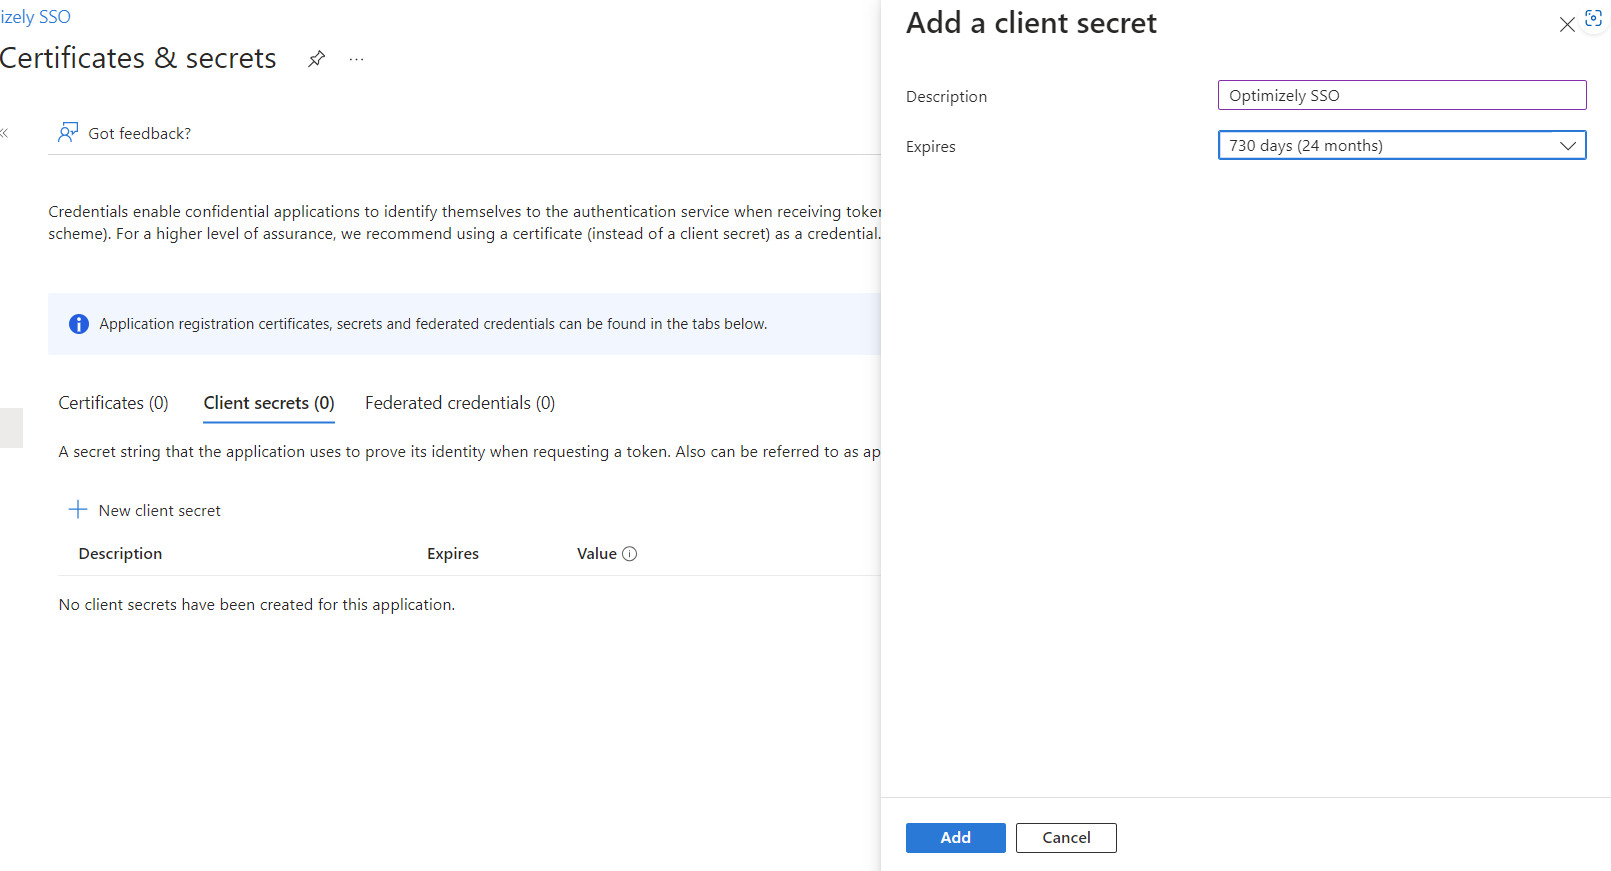Click the Cancel button

point(1065,838)
